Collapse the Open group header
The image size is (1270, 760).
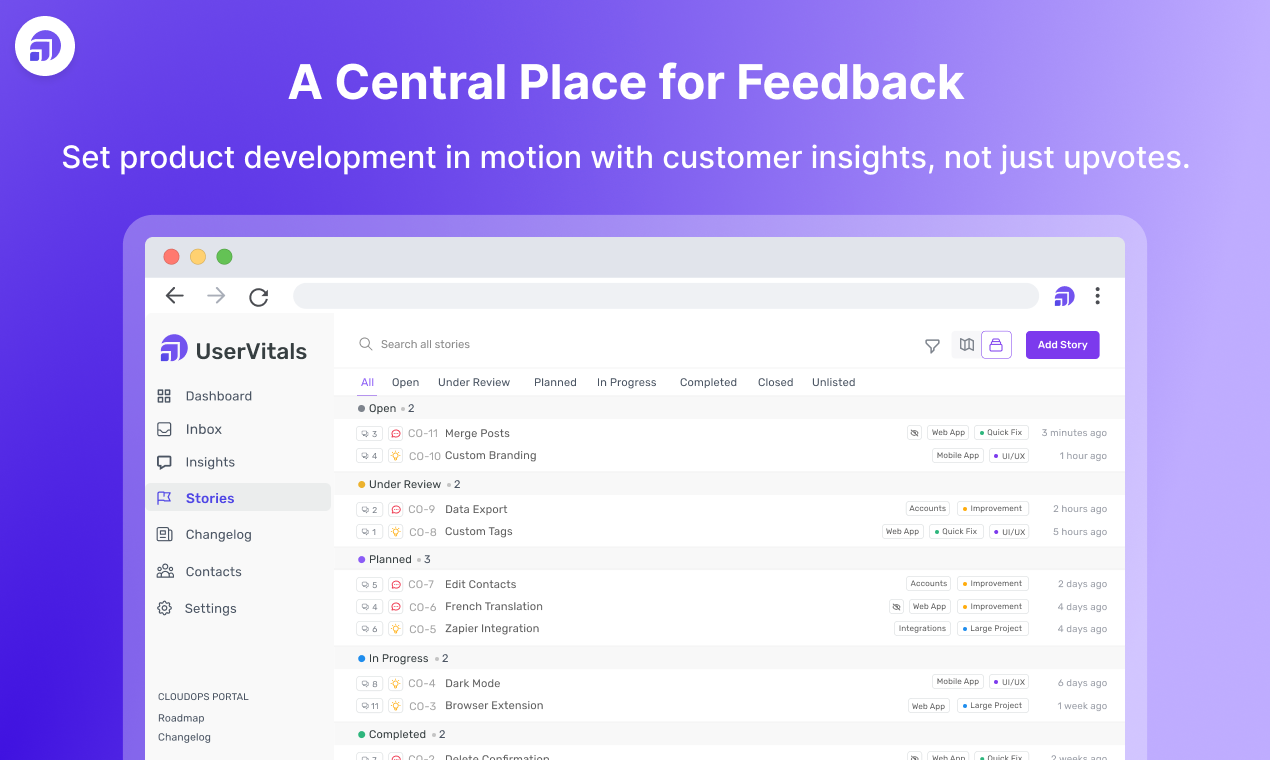tap(729, 408)
